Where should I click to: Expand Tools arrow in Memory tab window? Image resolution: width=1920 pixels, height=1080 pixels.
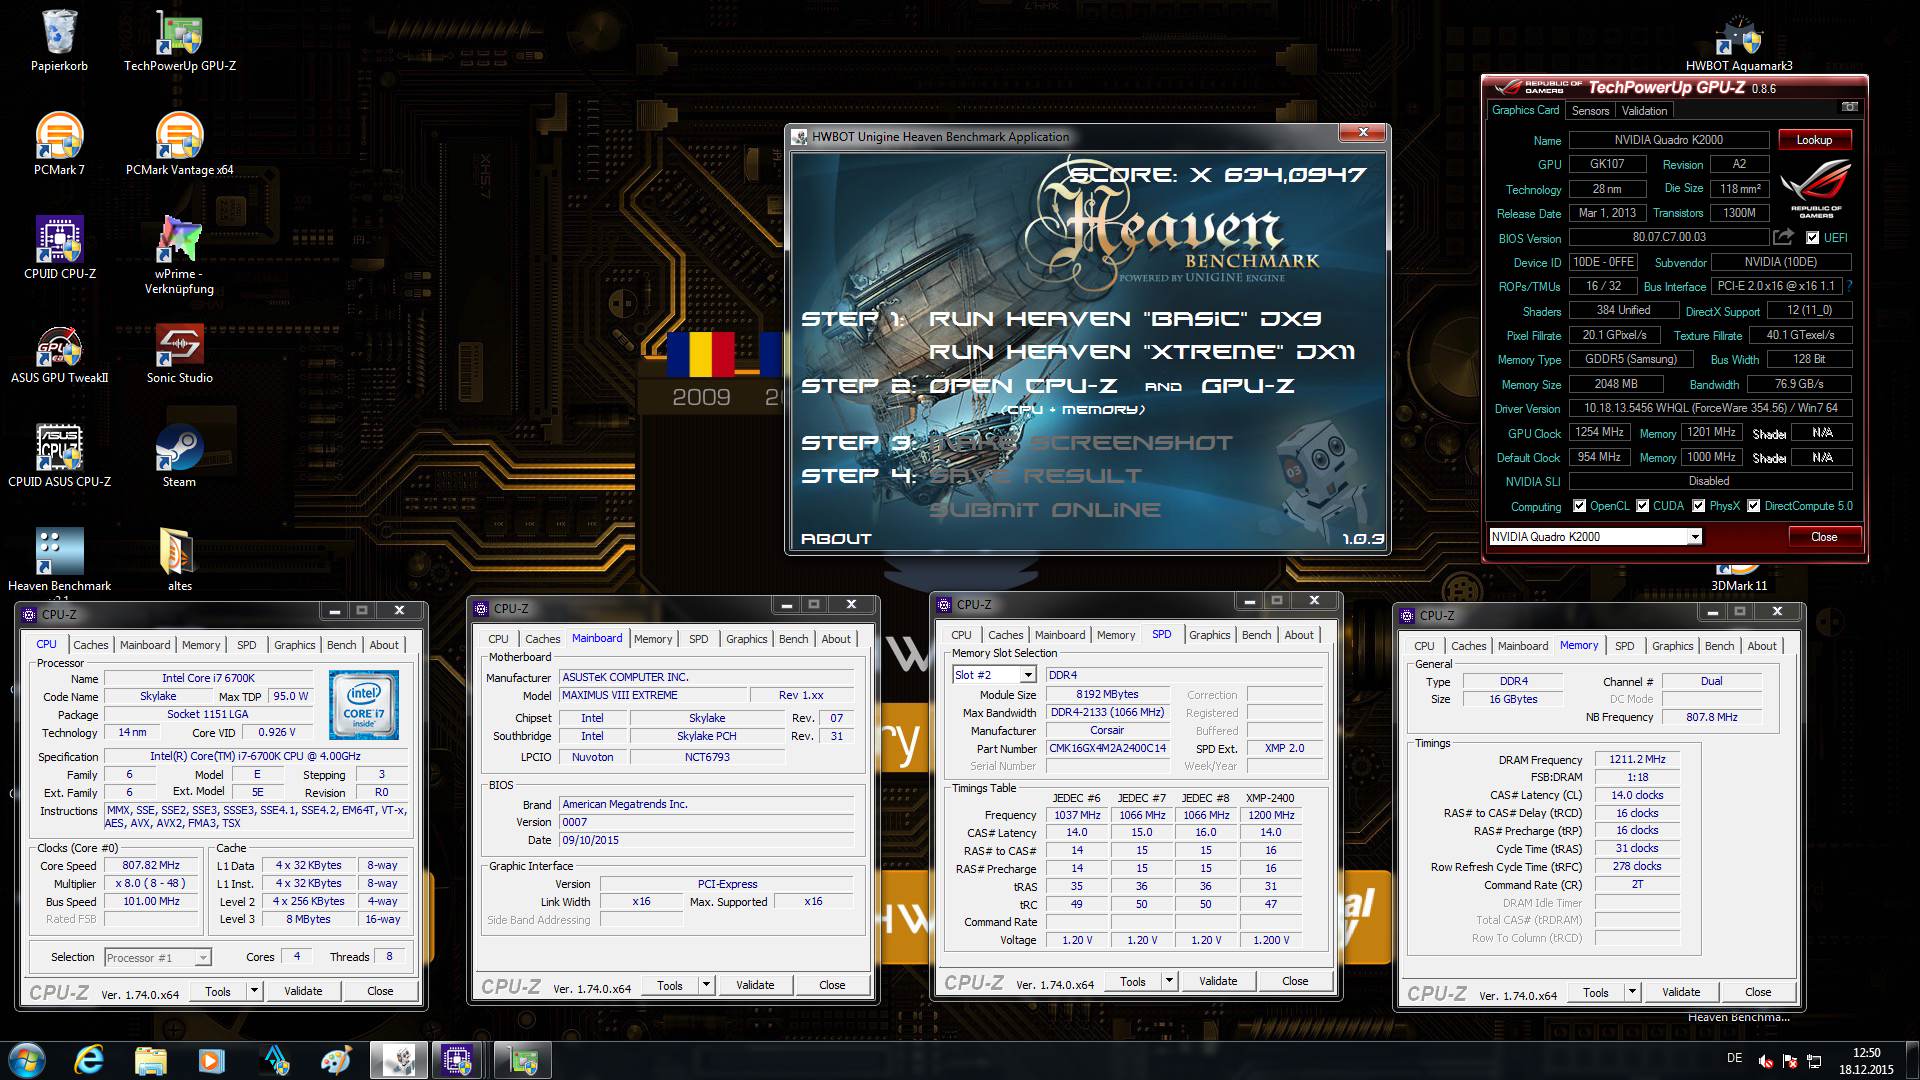click(1632, 992)
